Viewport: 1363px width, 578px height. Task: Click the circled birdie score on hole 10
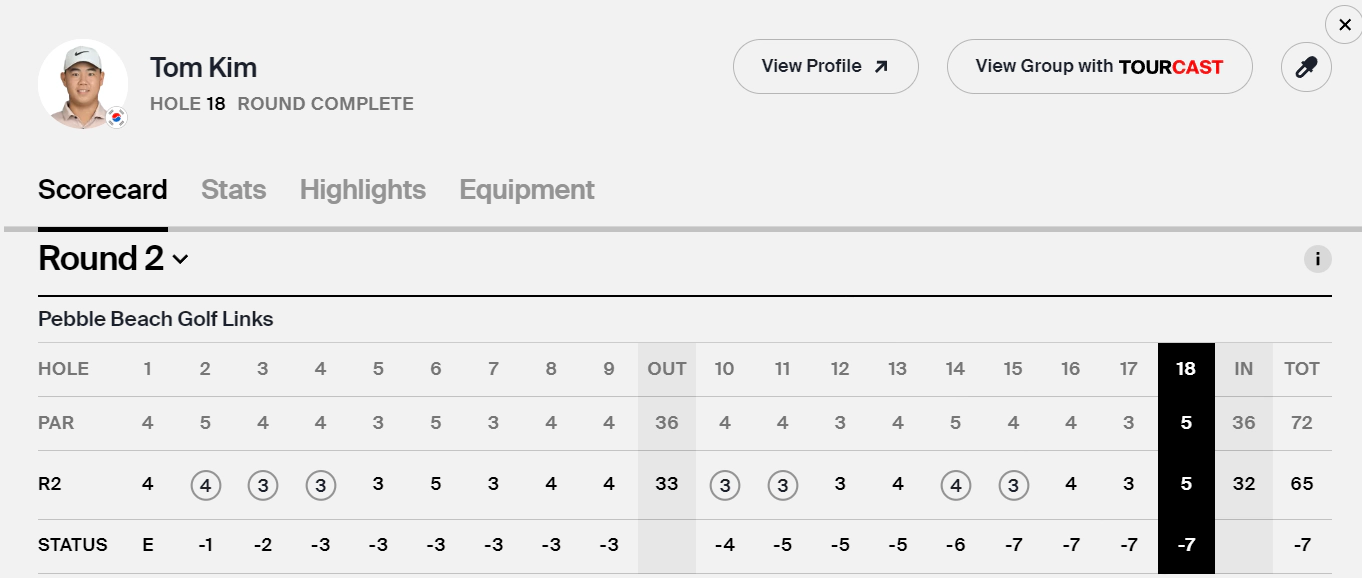724,485
